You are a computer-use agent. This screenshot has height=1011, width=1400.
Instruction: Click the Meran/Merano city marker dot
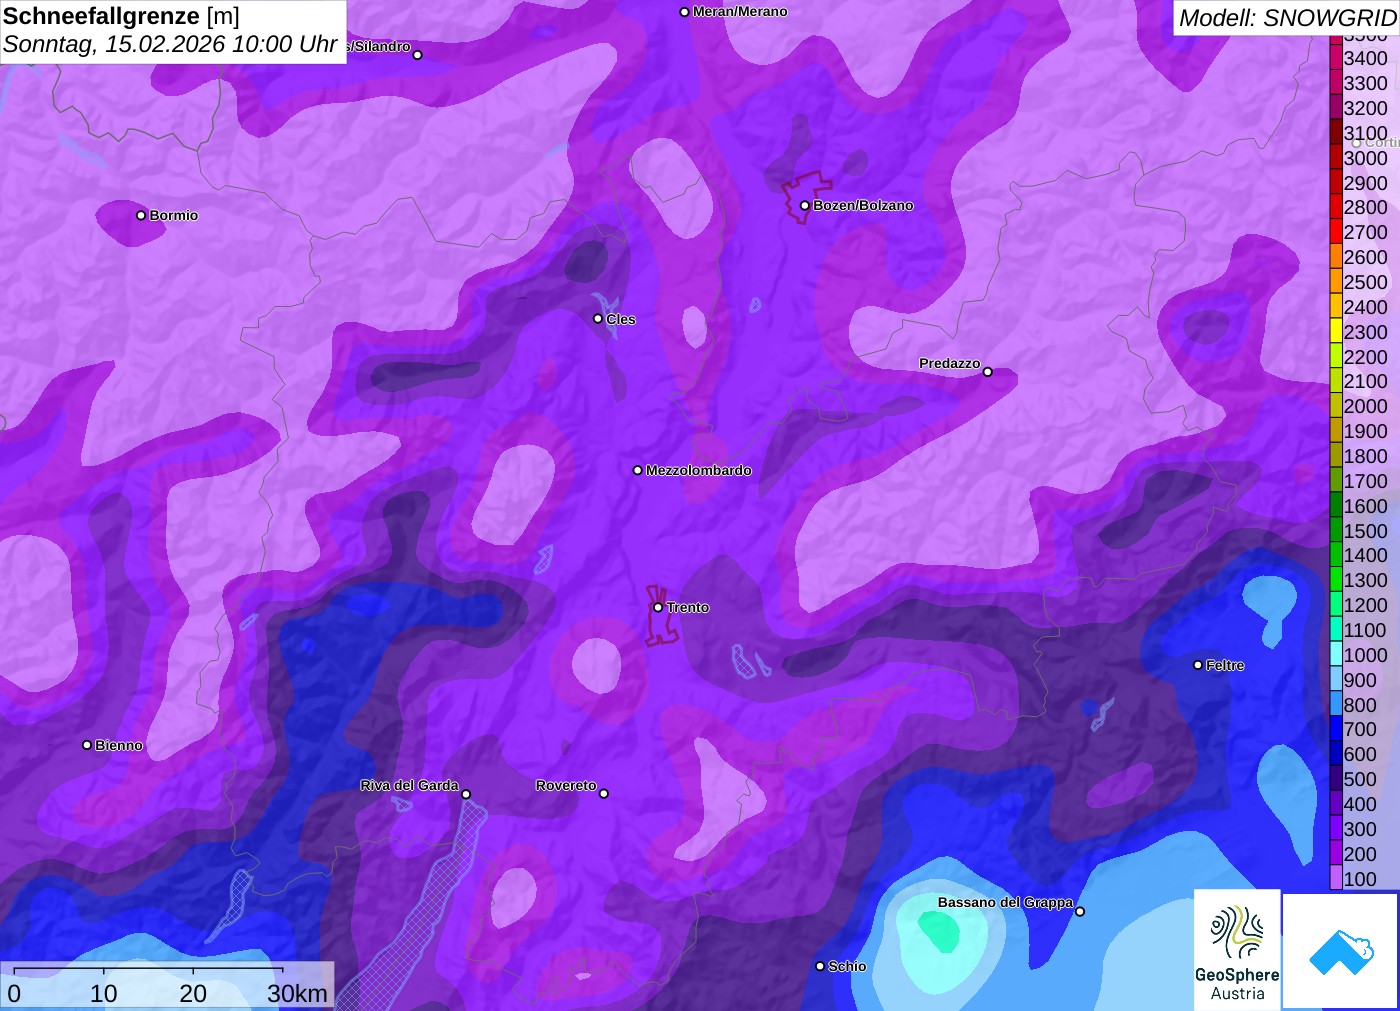(684, 12)
